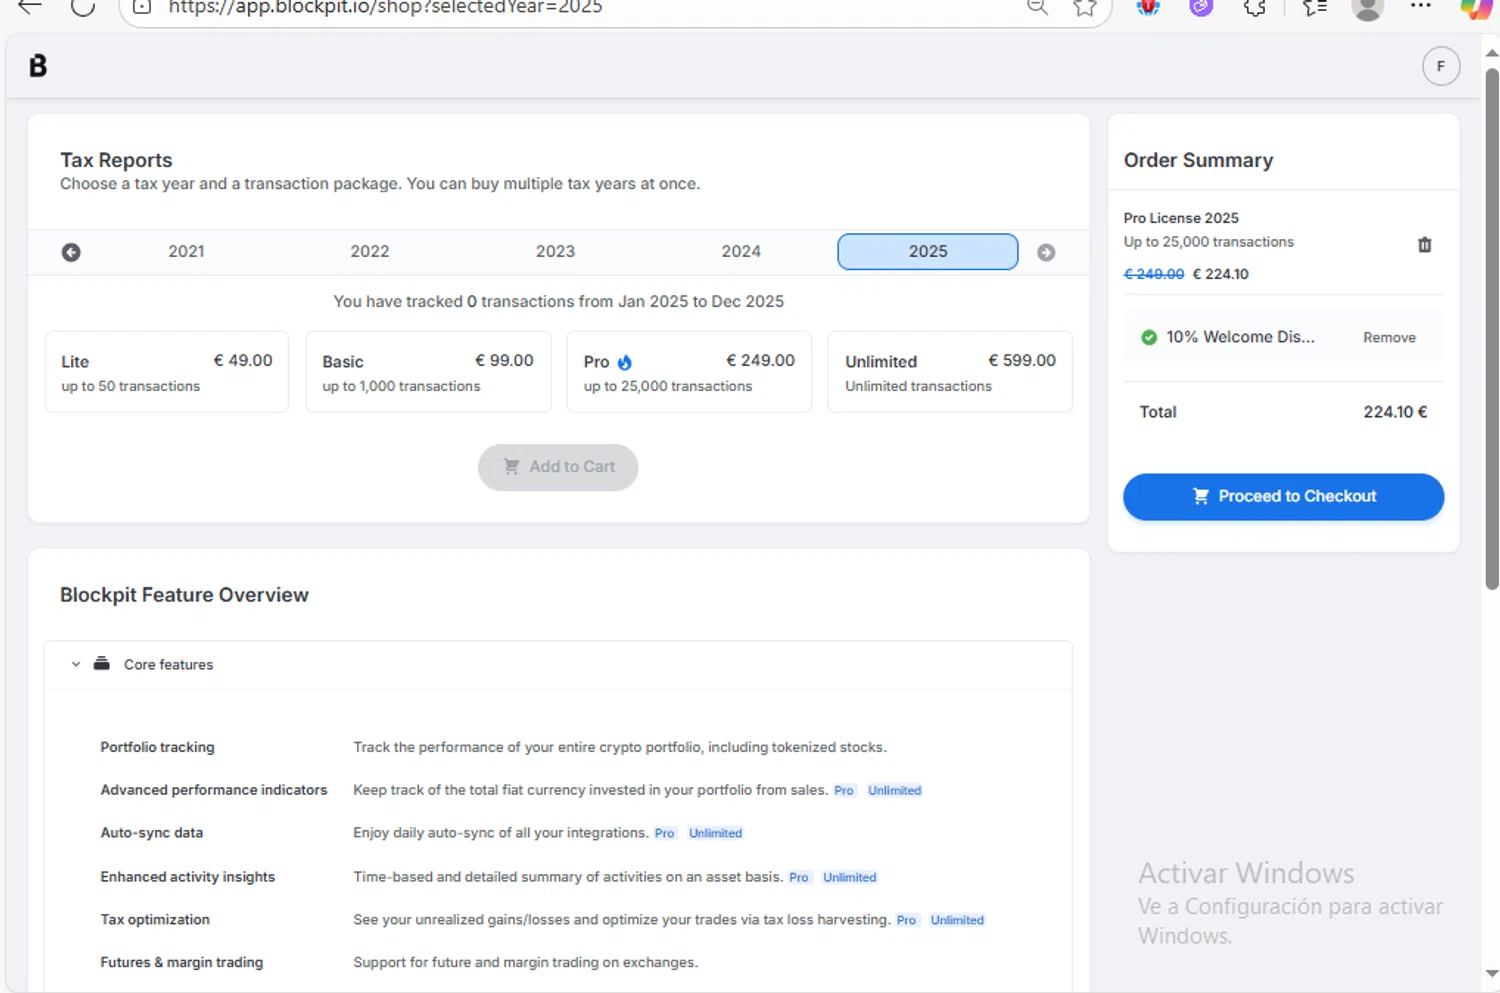This screenshot has width=1500, height=993.
Task: Open the user avatar F menu
Action: [x=1441, y=66]
